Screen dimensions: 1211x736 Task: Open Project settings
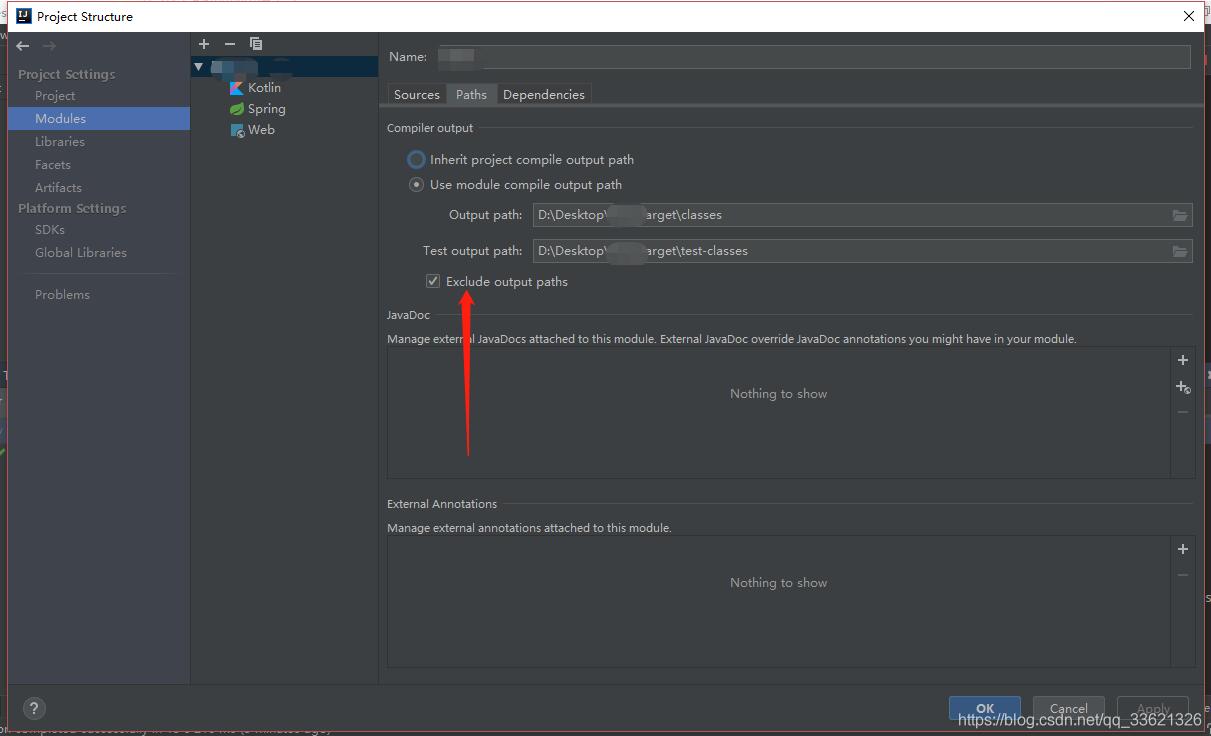(x=55, y=96)
